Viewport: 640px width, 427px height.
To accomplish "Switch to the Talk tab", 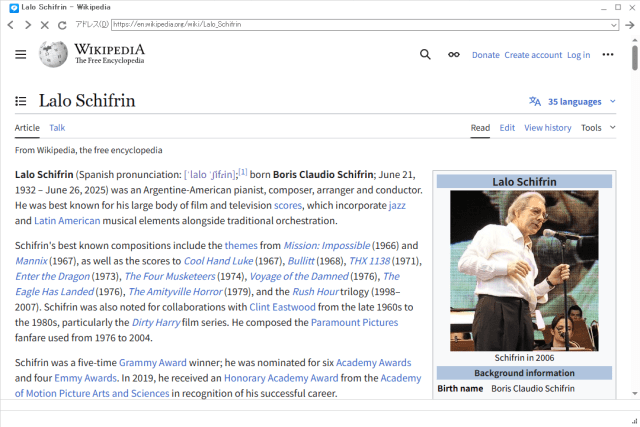I will (x=57, y=128).
